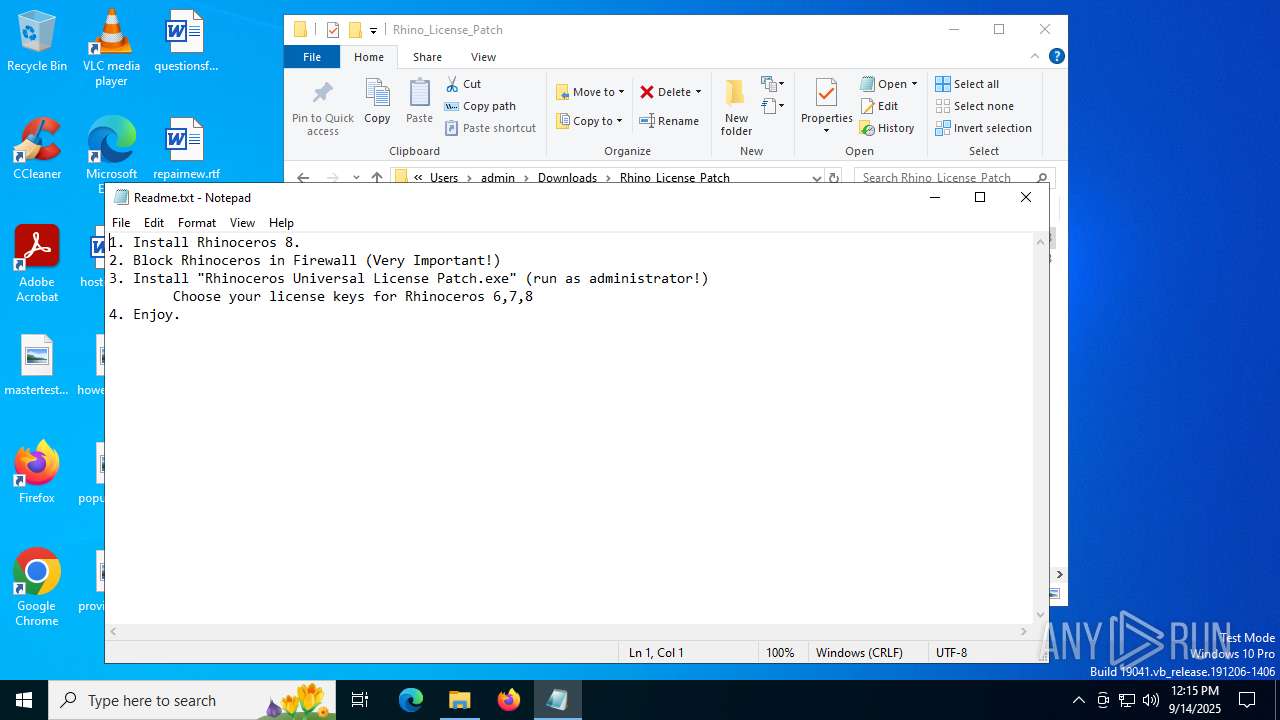Click Paste shortcut in the ribbon
This screenshot has height=720, width=1280.
[490, 128]
